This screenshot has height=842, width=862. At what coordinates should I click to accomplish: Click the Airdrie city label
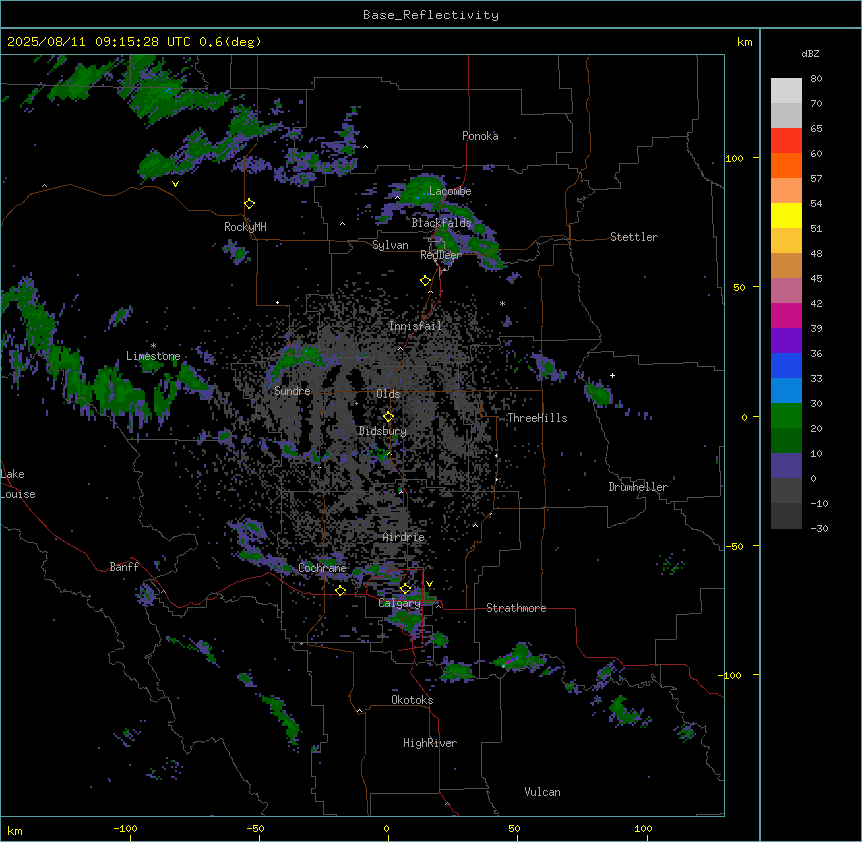(404, 537)
